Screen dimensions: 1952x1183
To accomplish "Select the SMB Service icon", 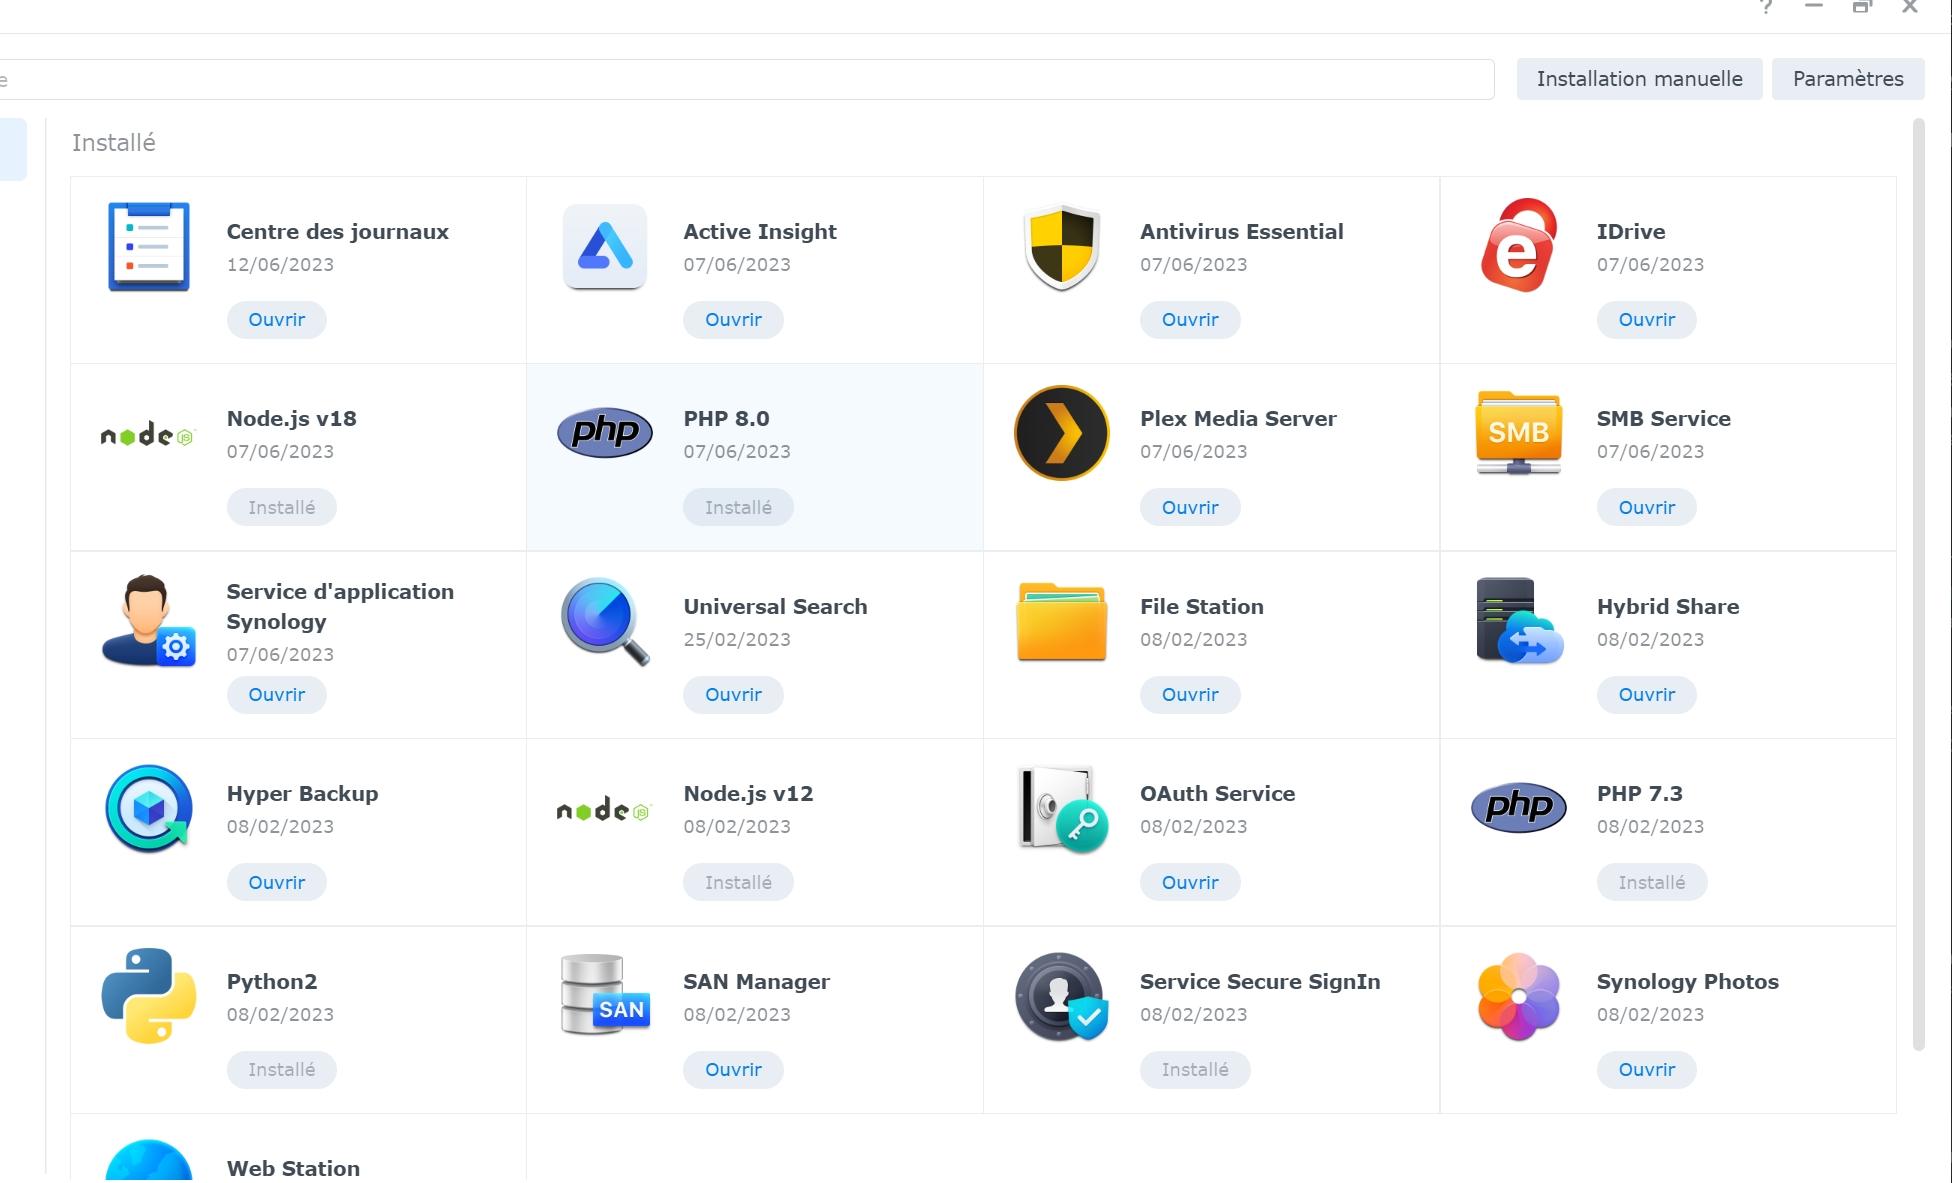I will 1518,433.
